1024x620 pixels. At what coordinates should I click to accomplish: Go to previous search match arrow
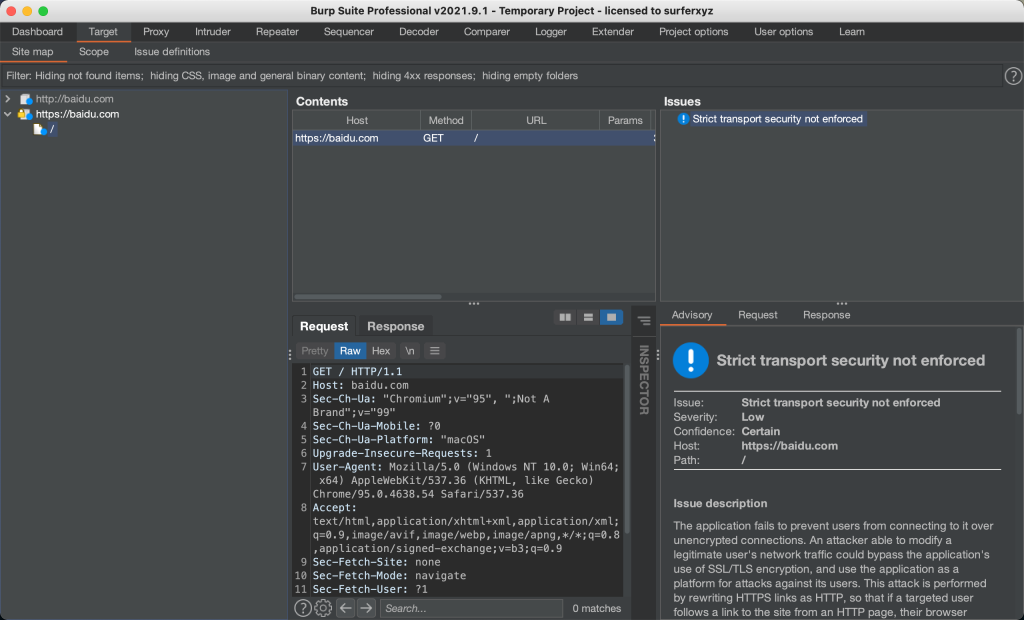tap(345, 608)
